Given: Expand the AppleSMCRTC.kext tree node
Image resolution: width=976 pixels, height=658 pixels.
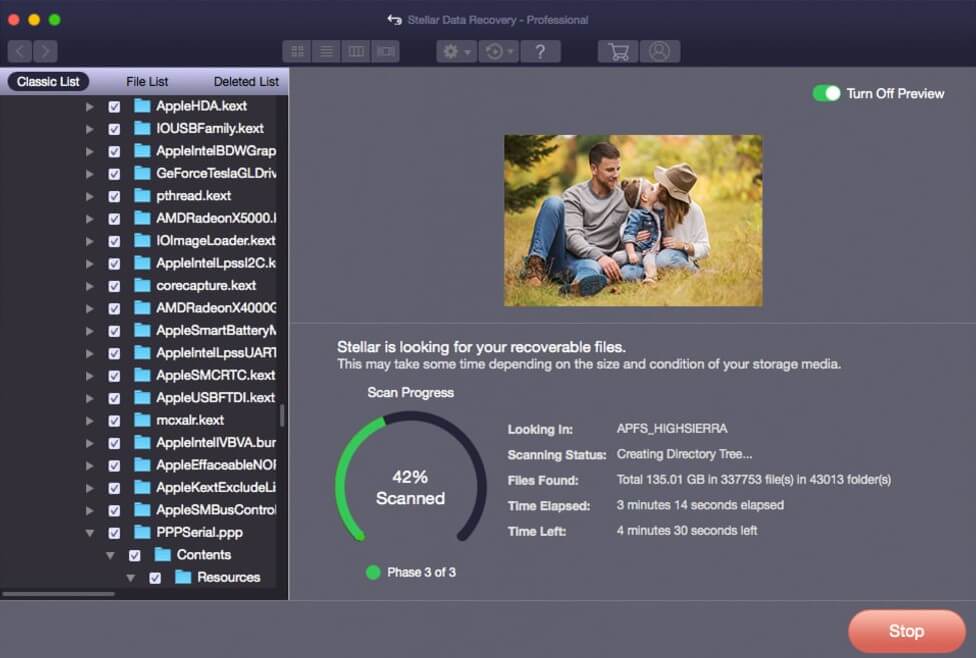Looking at the screenshot, I should click(90, 375).
